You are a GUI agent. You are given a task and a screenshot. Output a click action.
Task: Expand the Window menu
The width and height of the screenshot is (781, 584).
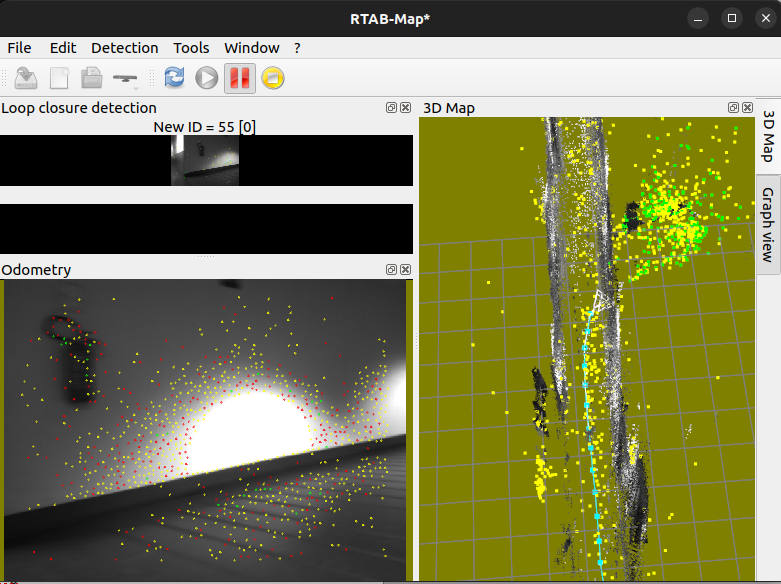point(251,48)
